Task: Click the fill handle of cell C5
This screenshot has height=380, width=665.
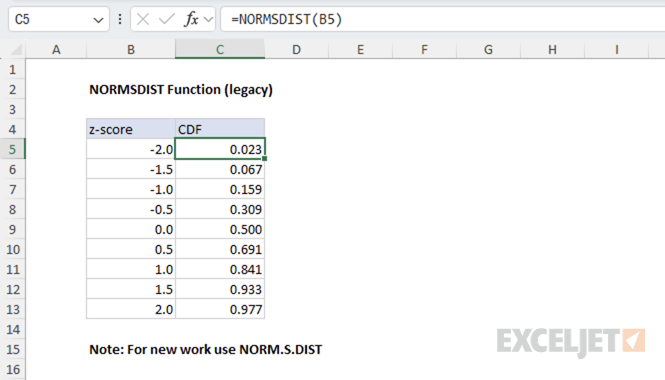Action: 265,158
